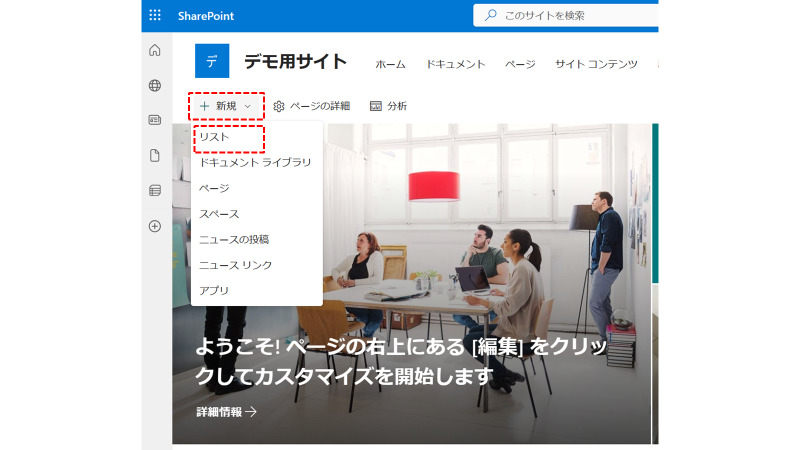Screen dimensions: 800x450
Task: Select ニュースの投稿 from the new menu
Action: (257, 239)
